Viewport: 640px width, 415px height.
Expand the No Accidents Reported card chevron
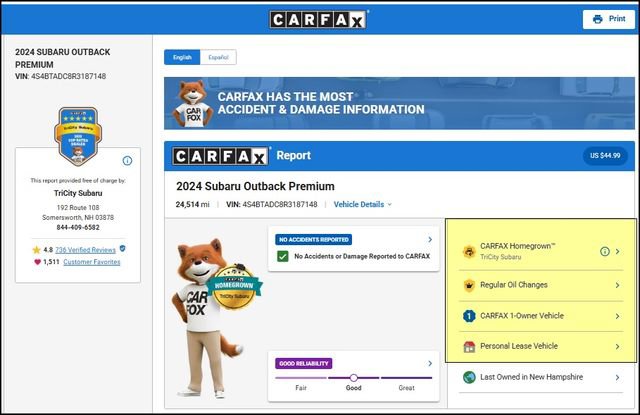(430, 240)
